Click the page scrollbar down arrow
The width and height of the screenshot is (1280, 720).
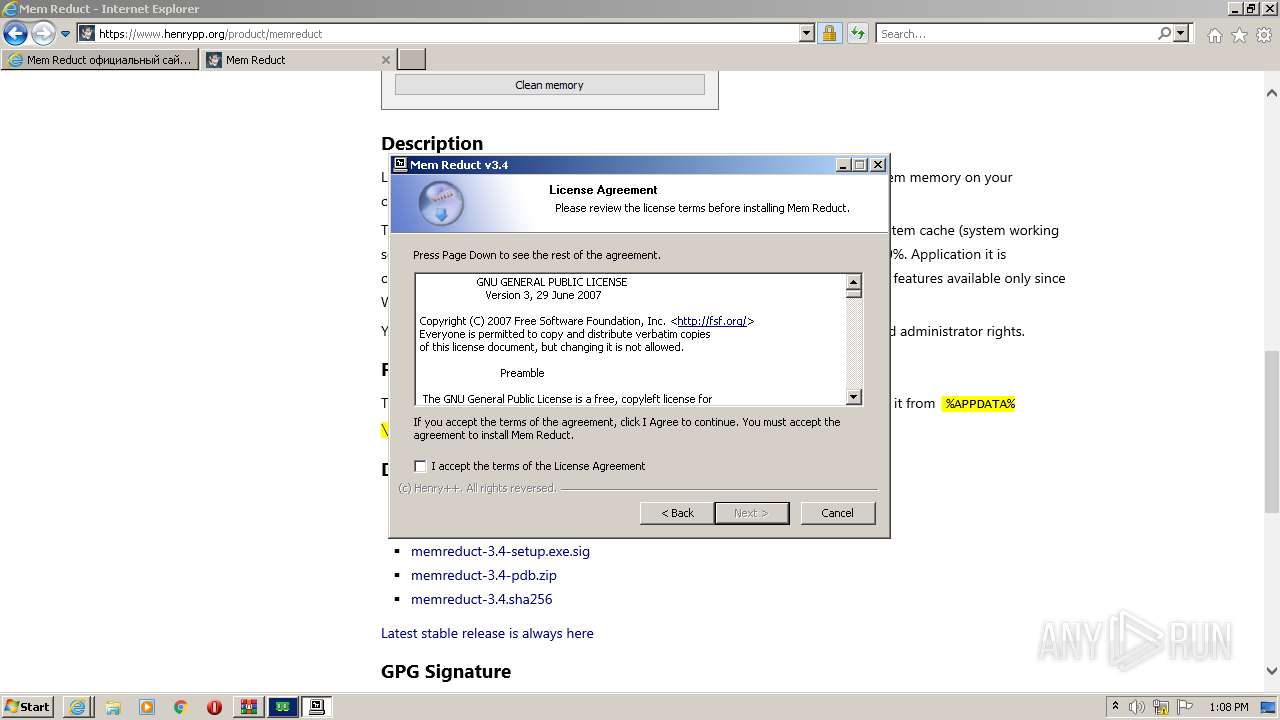tap(1271, 671)
